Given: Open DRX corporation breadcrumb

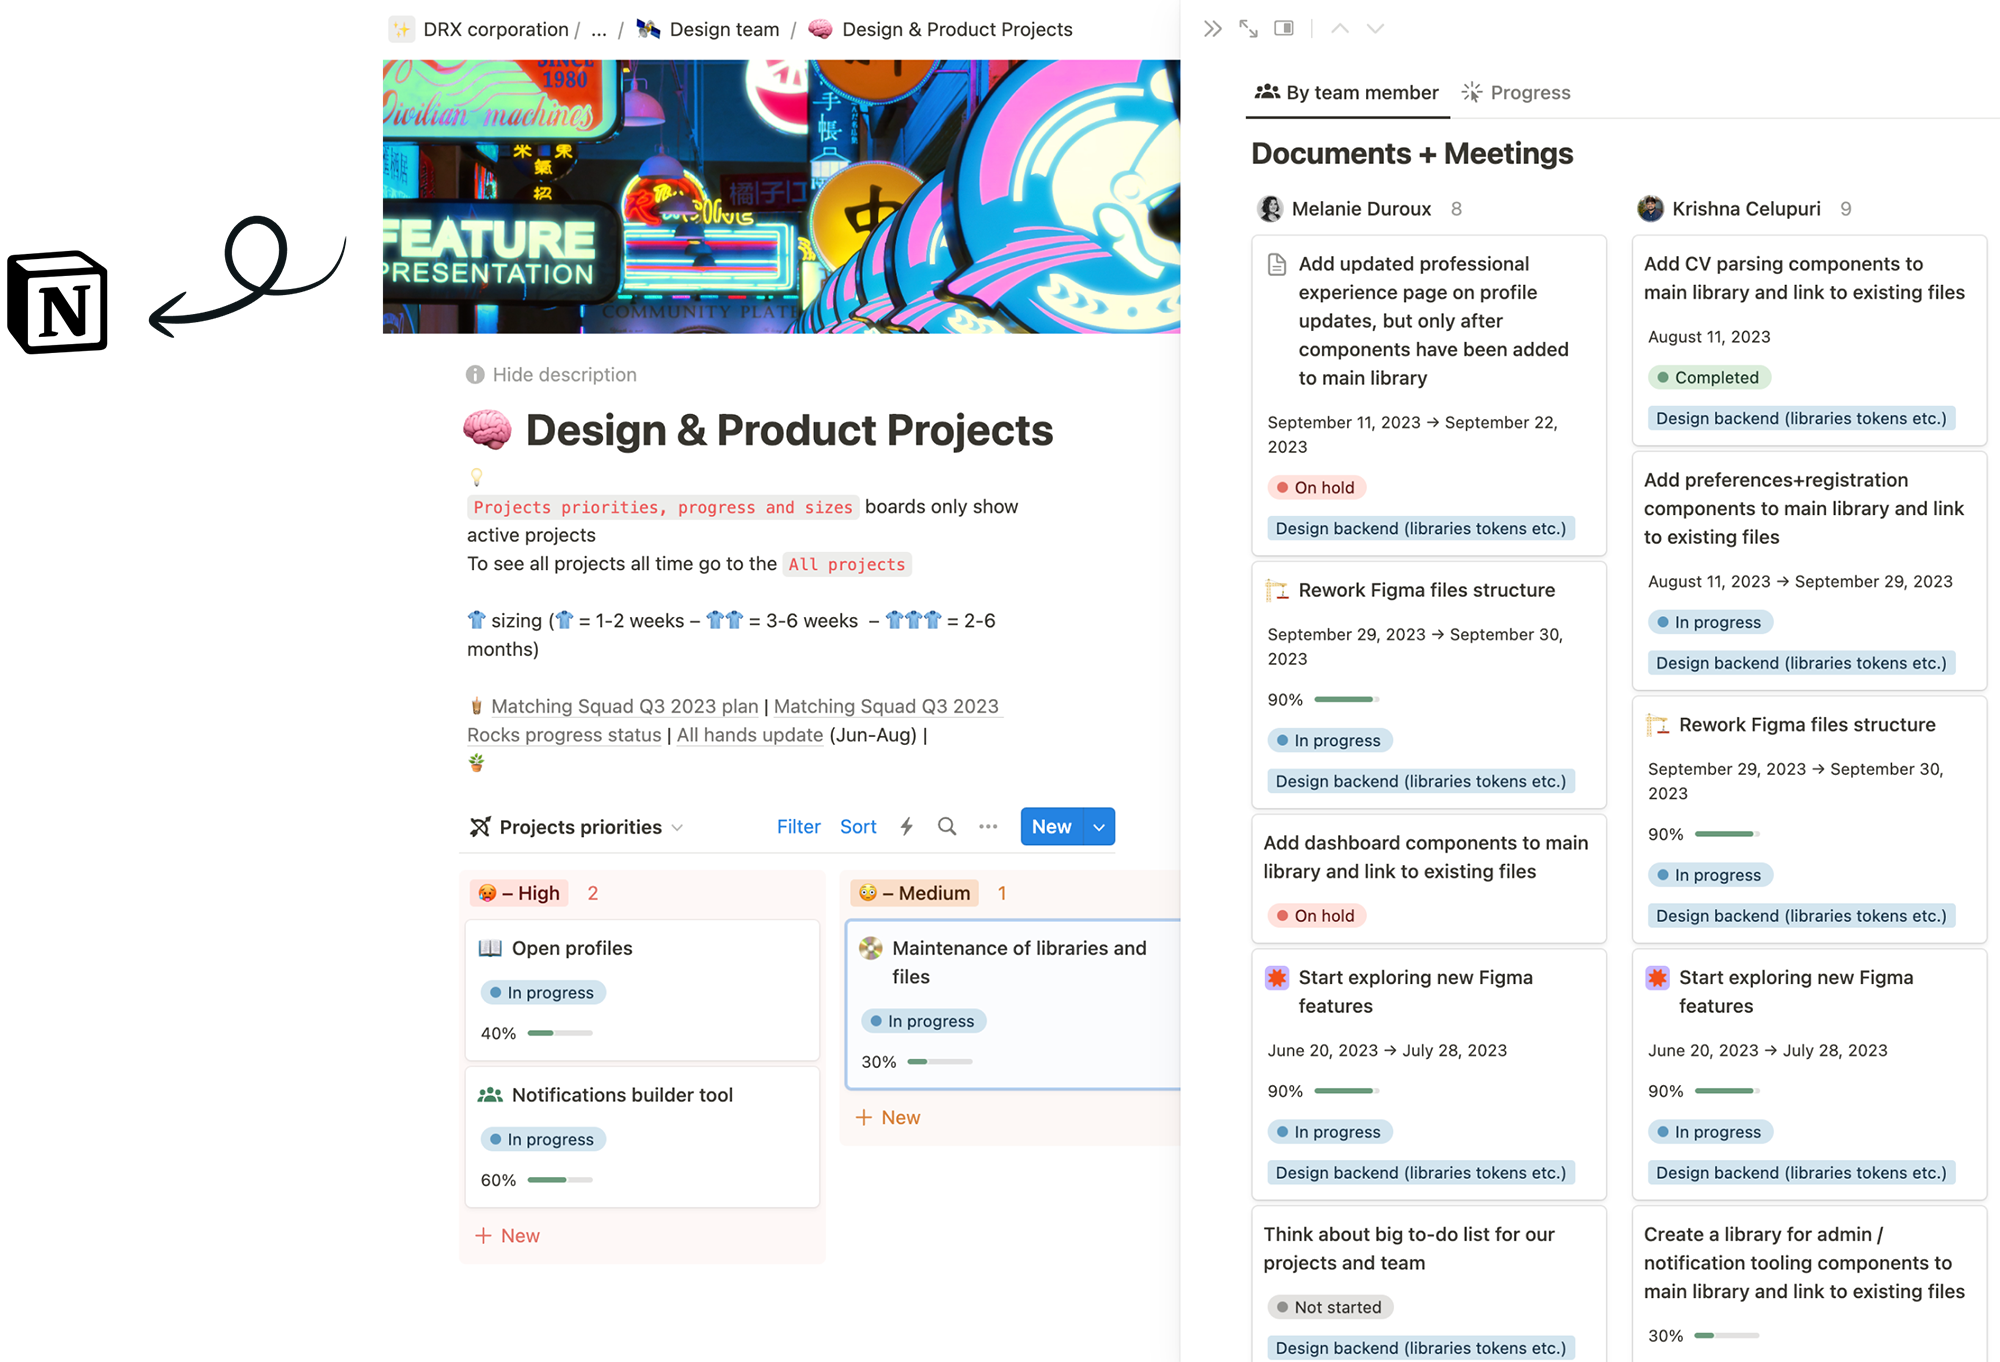Looking at the screenshot, I should pos(496,30).
